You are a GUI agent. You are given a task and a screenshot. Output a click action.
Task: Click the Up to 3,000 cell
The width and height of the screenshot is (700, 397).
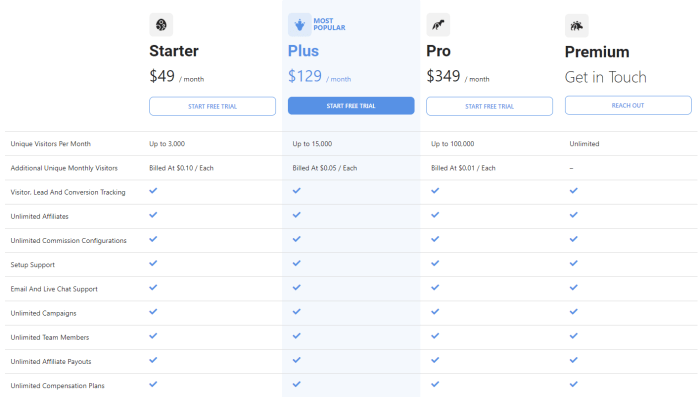coord(167,144)
